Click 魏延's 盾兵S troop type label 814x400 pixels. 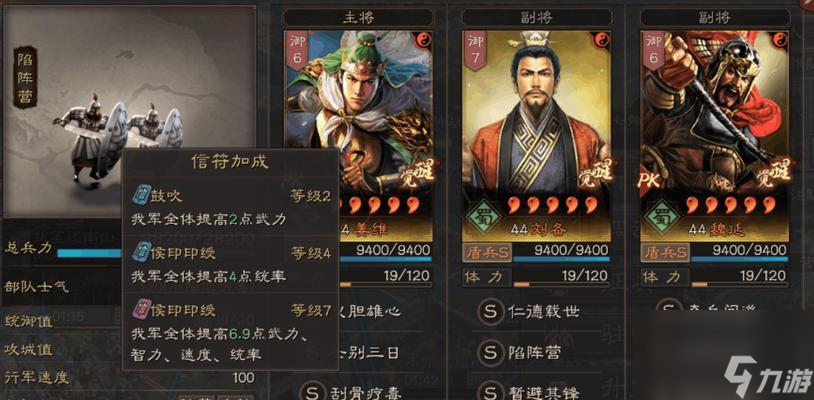coord(665,253)
